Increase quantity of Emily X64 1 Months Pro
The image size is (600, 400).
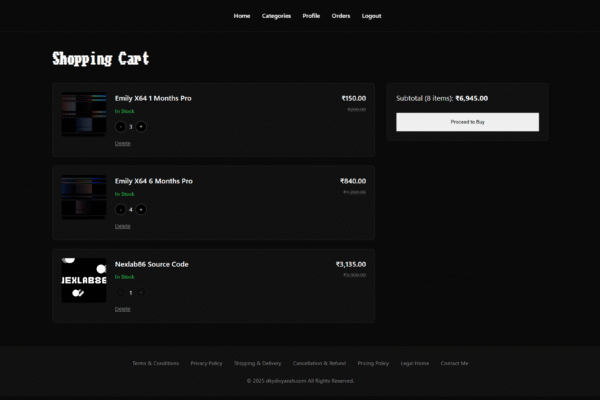coord(141,127)
